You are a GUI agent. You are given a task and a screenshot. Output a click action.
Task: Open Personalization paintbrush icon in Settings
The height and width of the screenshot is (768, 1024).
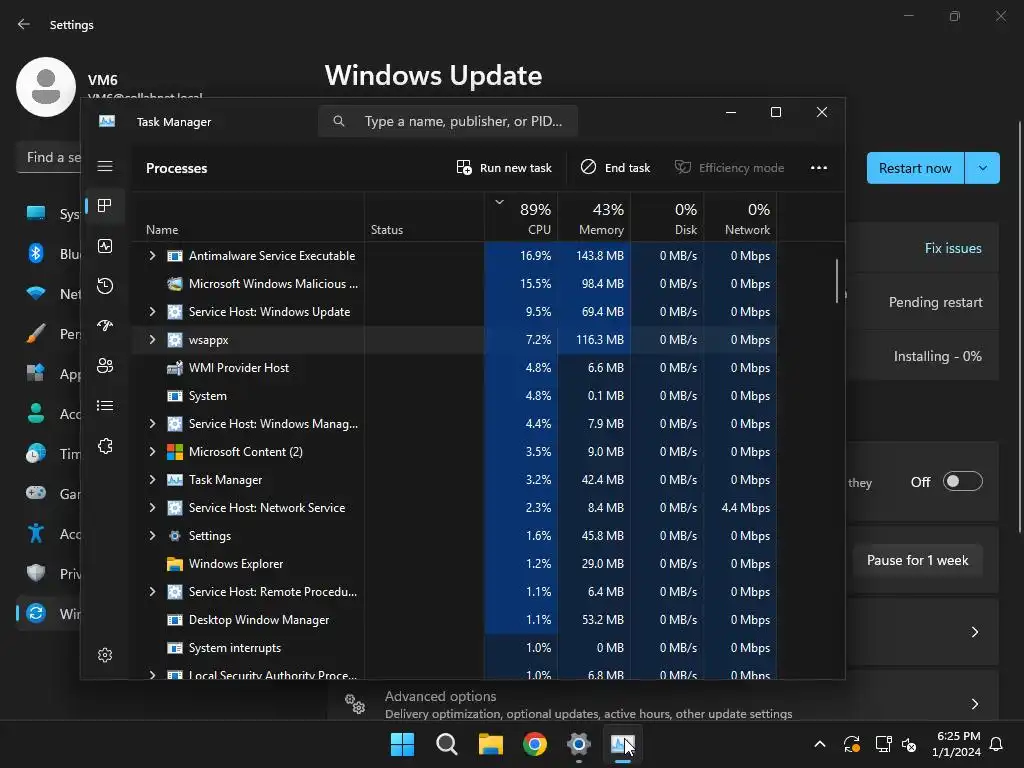36,334
